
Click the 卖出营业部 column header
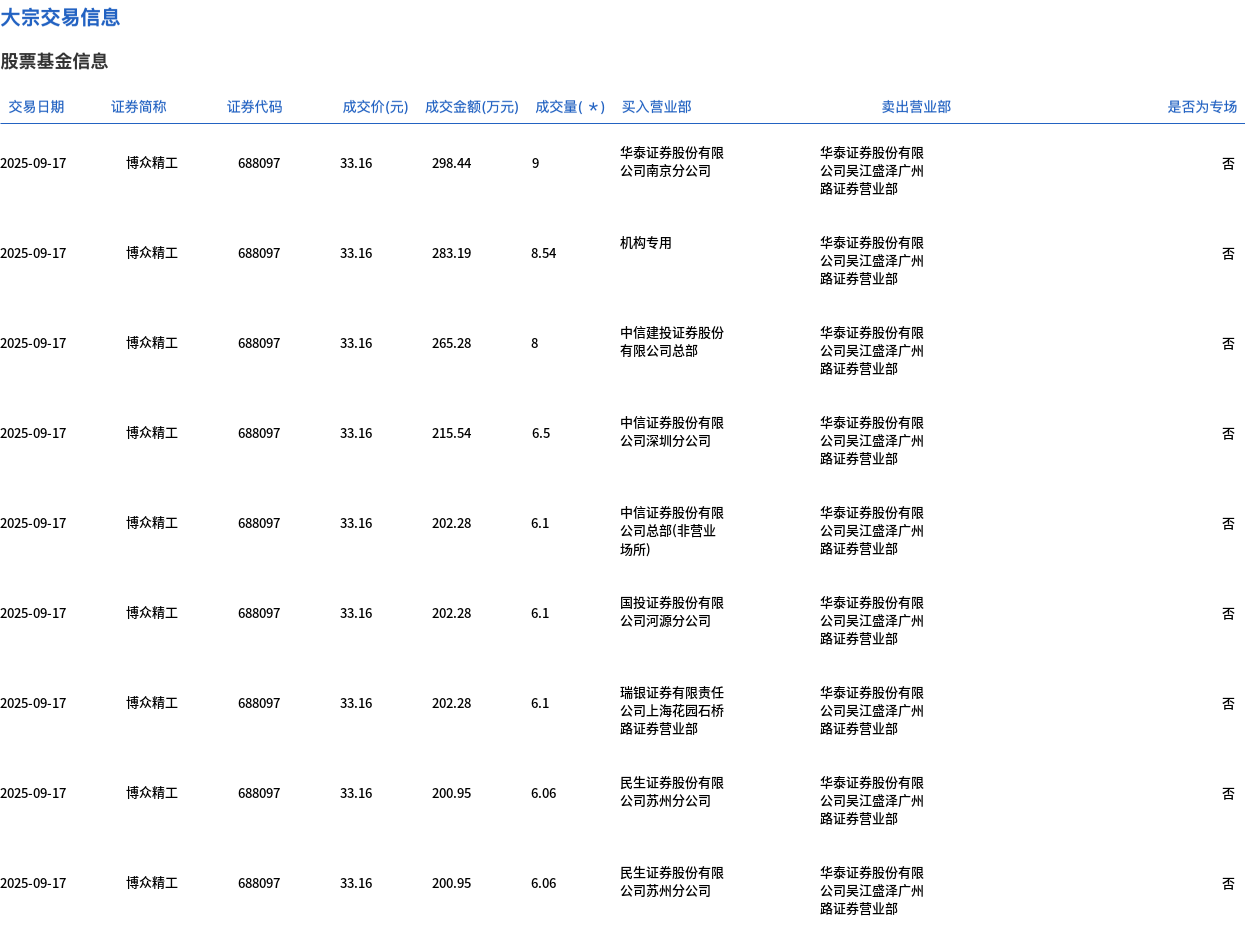coord(916,106)
